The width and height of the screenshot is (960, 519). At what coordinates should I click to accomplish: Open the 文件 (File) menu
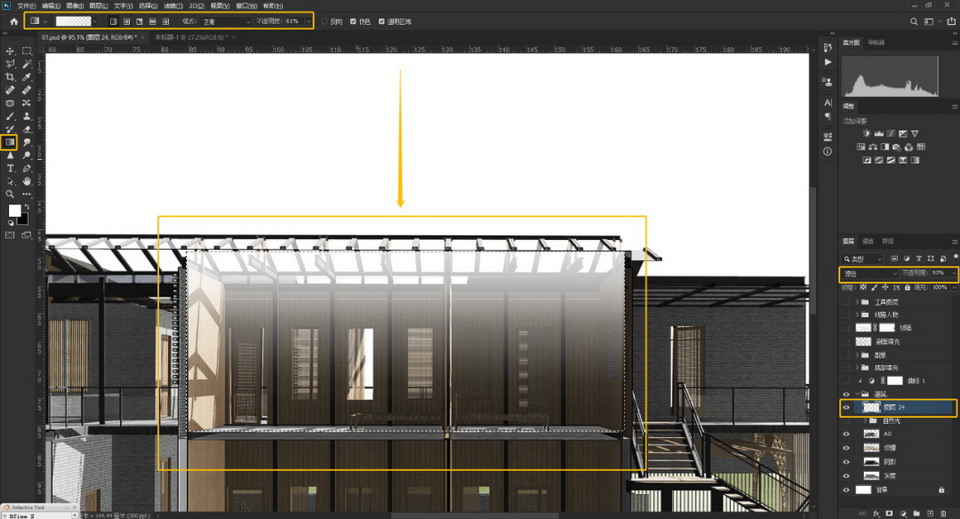point(25,5)
